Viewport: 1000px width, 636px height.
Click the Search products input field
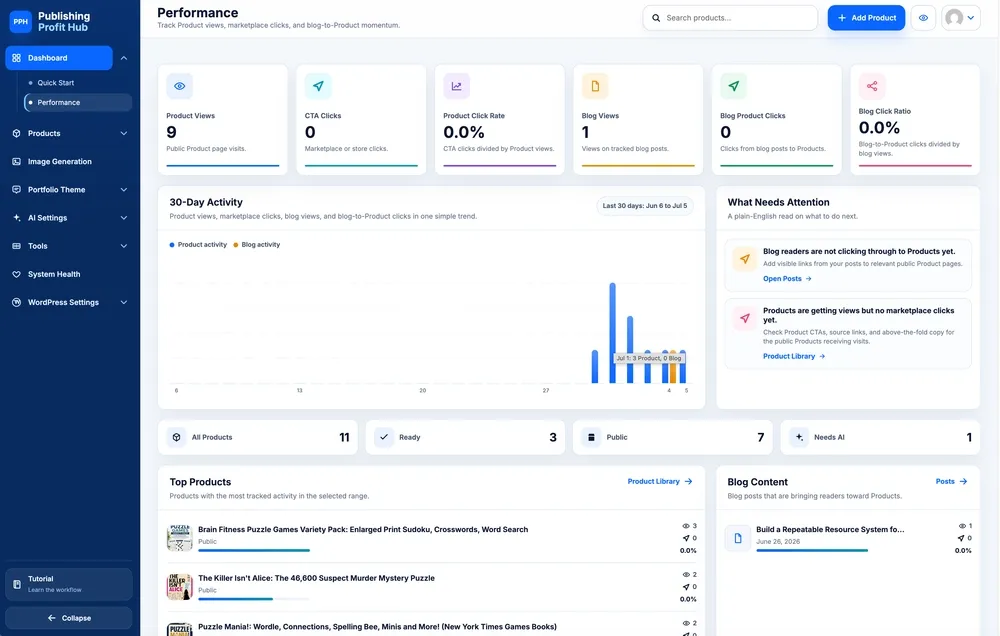[730, 18]
